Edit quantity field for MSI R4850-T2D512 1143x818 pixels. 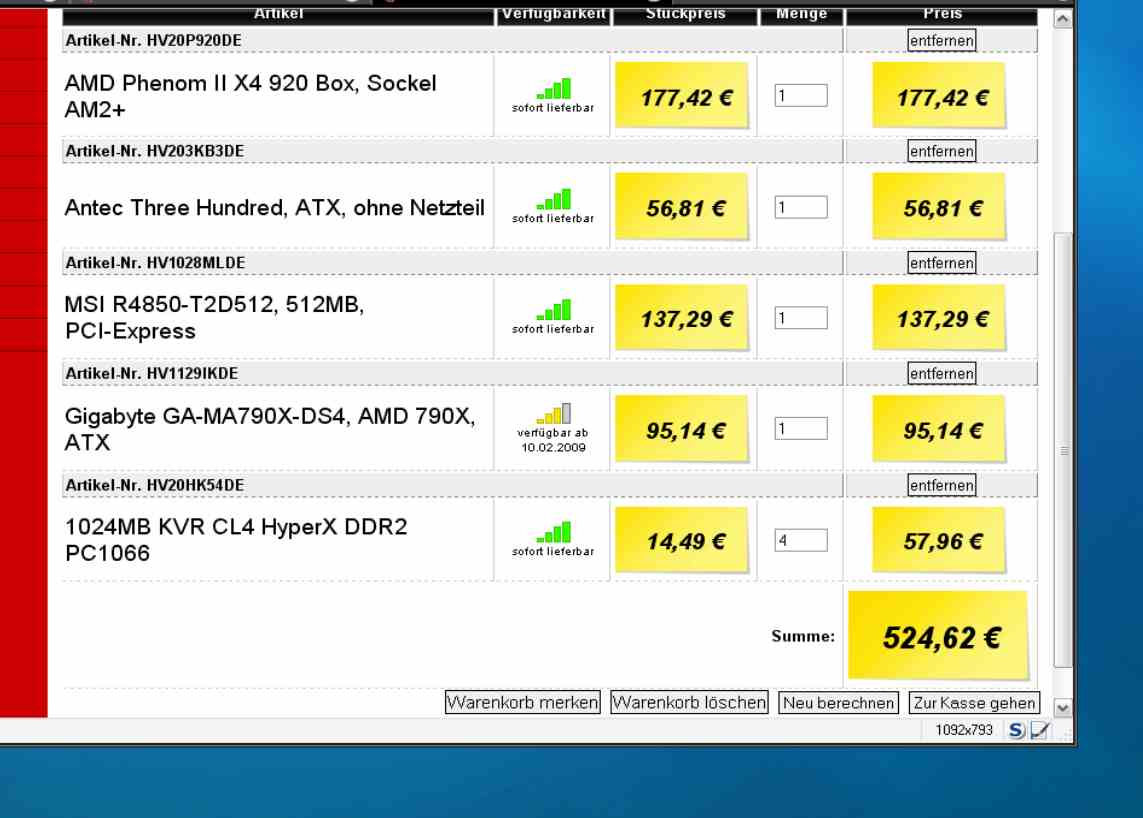[x=800, y=318]
